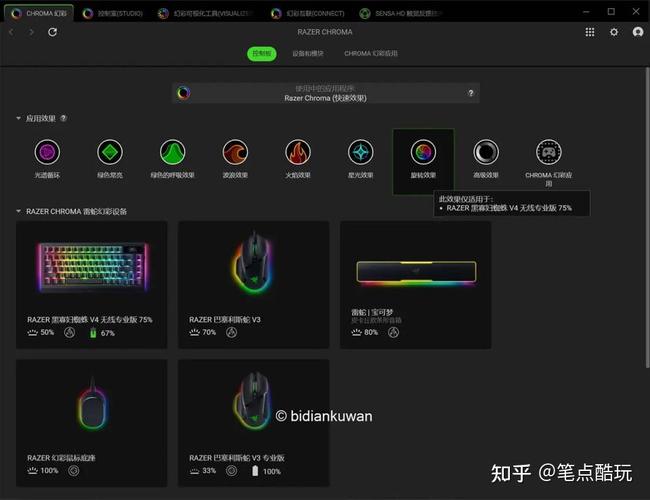Screen dimensions: 650x500
Task: Open the CHROMA apps game controller icon
Action: click(548, 152)
